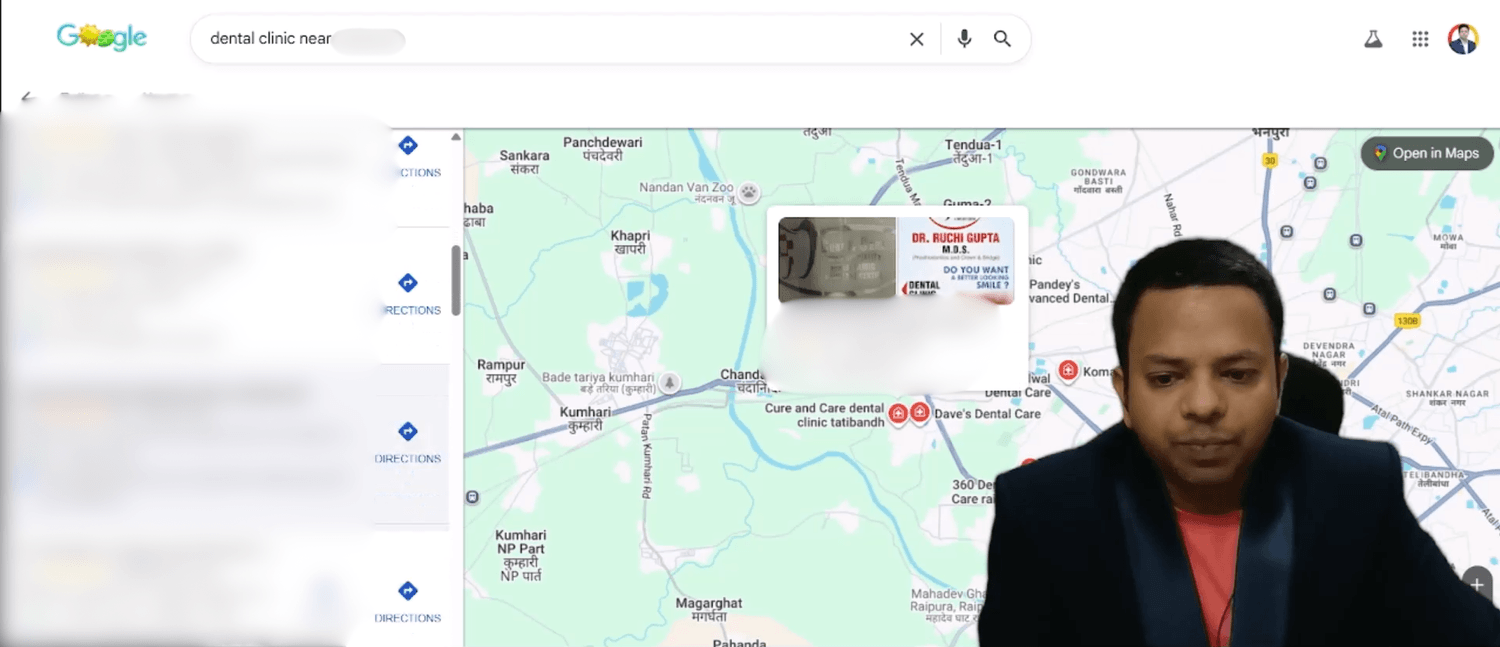
Task: Click the results list scrollbar thumb
Action: (456, 281)
